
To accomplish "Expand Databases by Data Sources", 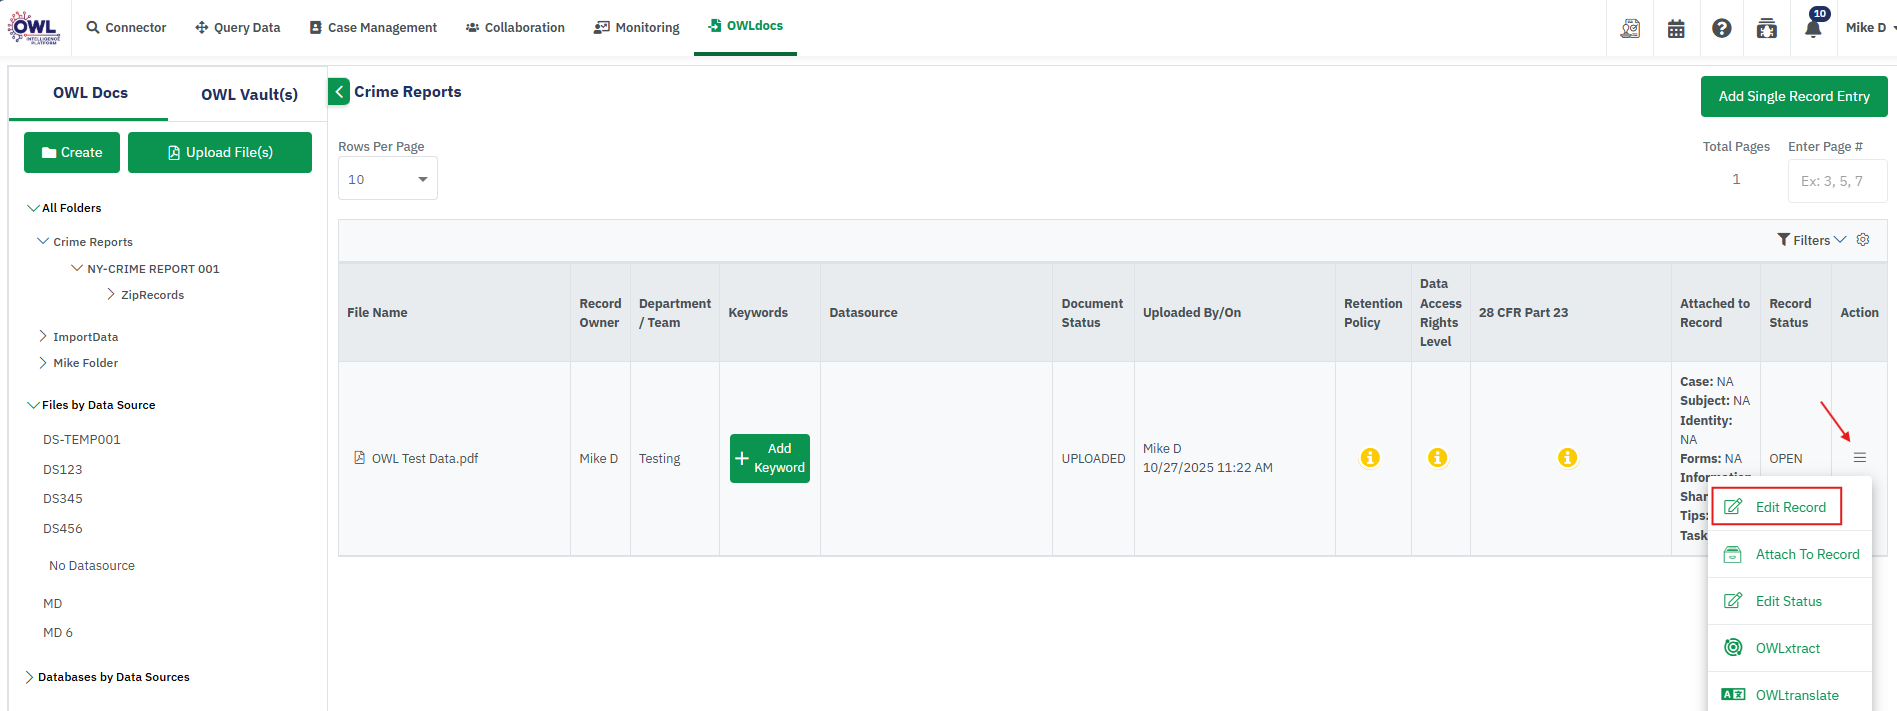I will tap(29, 677).
